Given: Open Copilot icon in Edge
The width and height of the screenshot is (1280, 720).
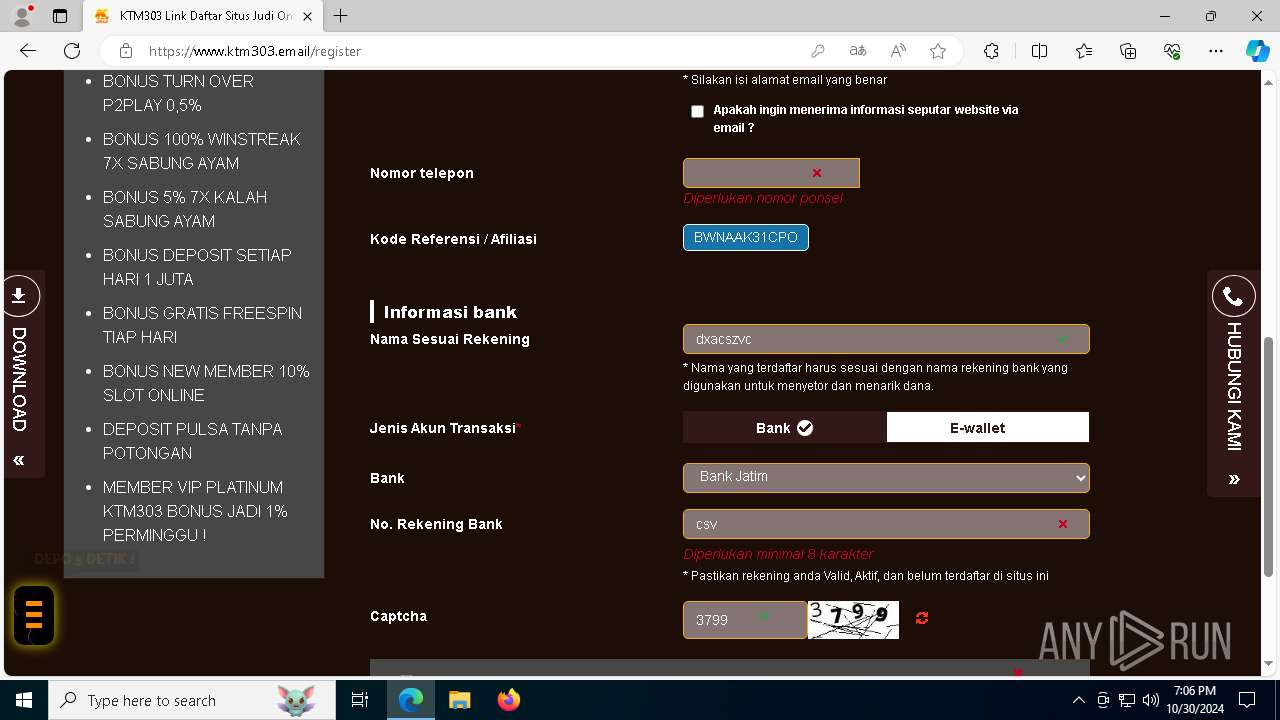Looking at the screenshot, I should click(x=1257, y=51).
